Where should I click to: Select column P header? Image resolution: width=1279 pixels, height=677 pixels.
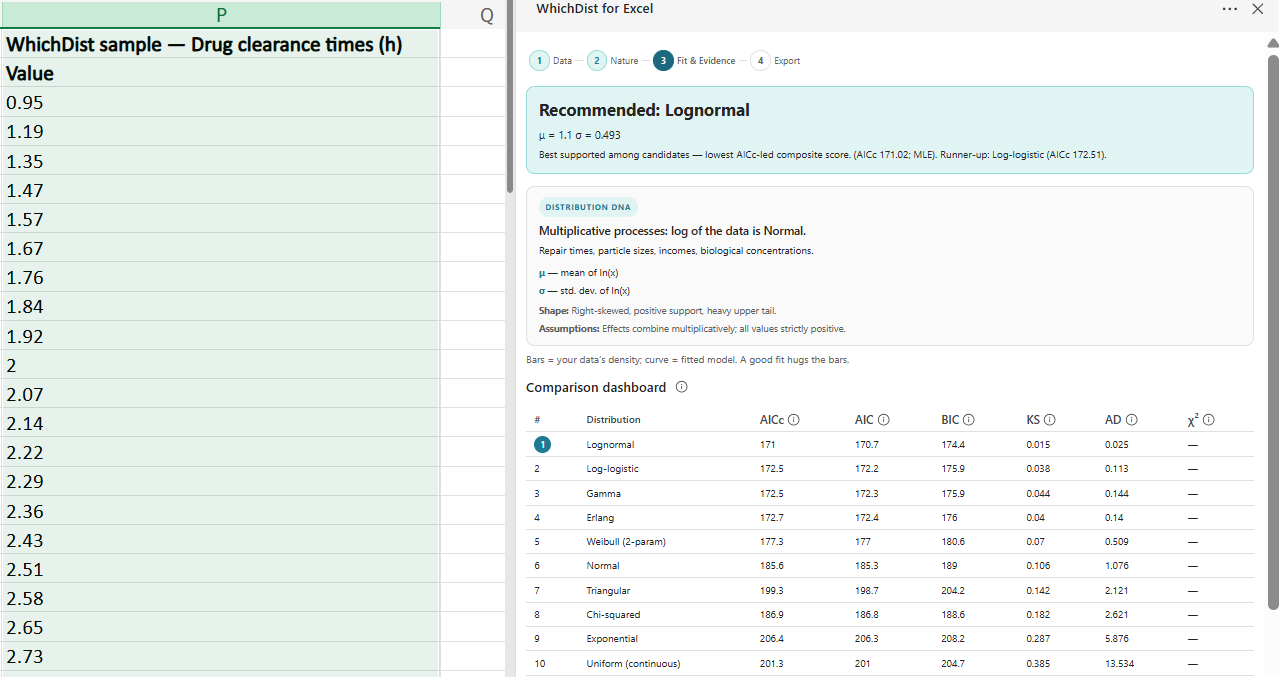pyautogui.click(x=220, y=14)
